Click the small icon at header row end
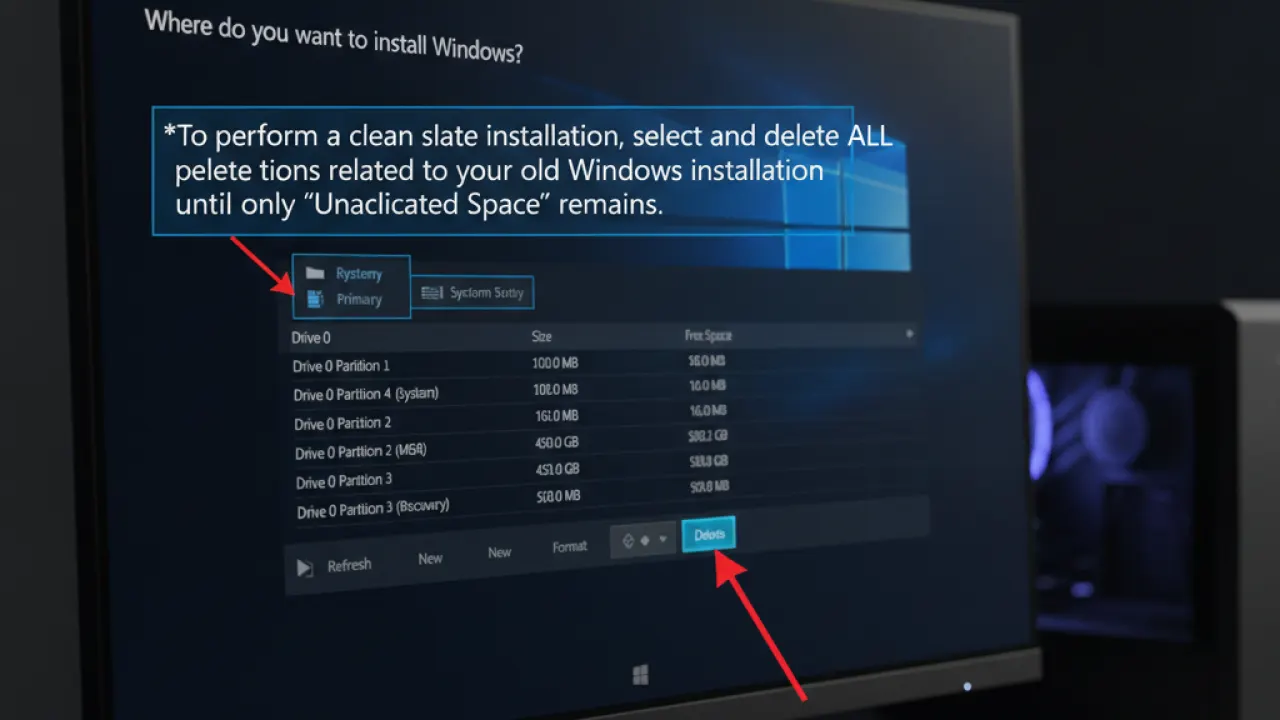This screenshot has width=1280, height=720. [x=909, y=334]
